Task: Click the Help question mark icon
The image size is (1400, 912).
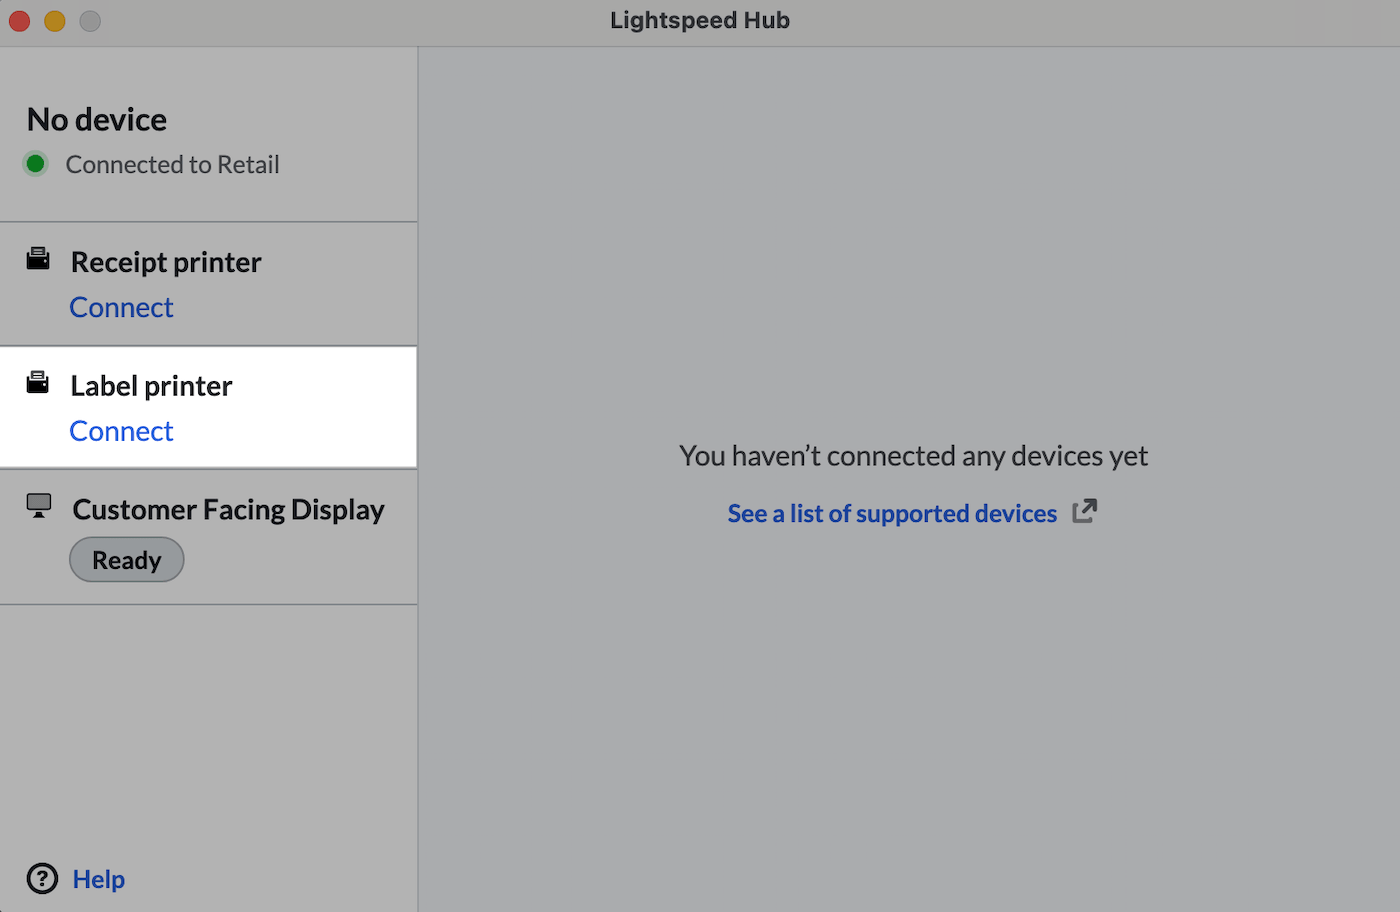Action: click(x=42, y=879)
